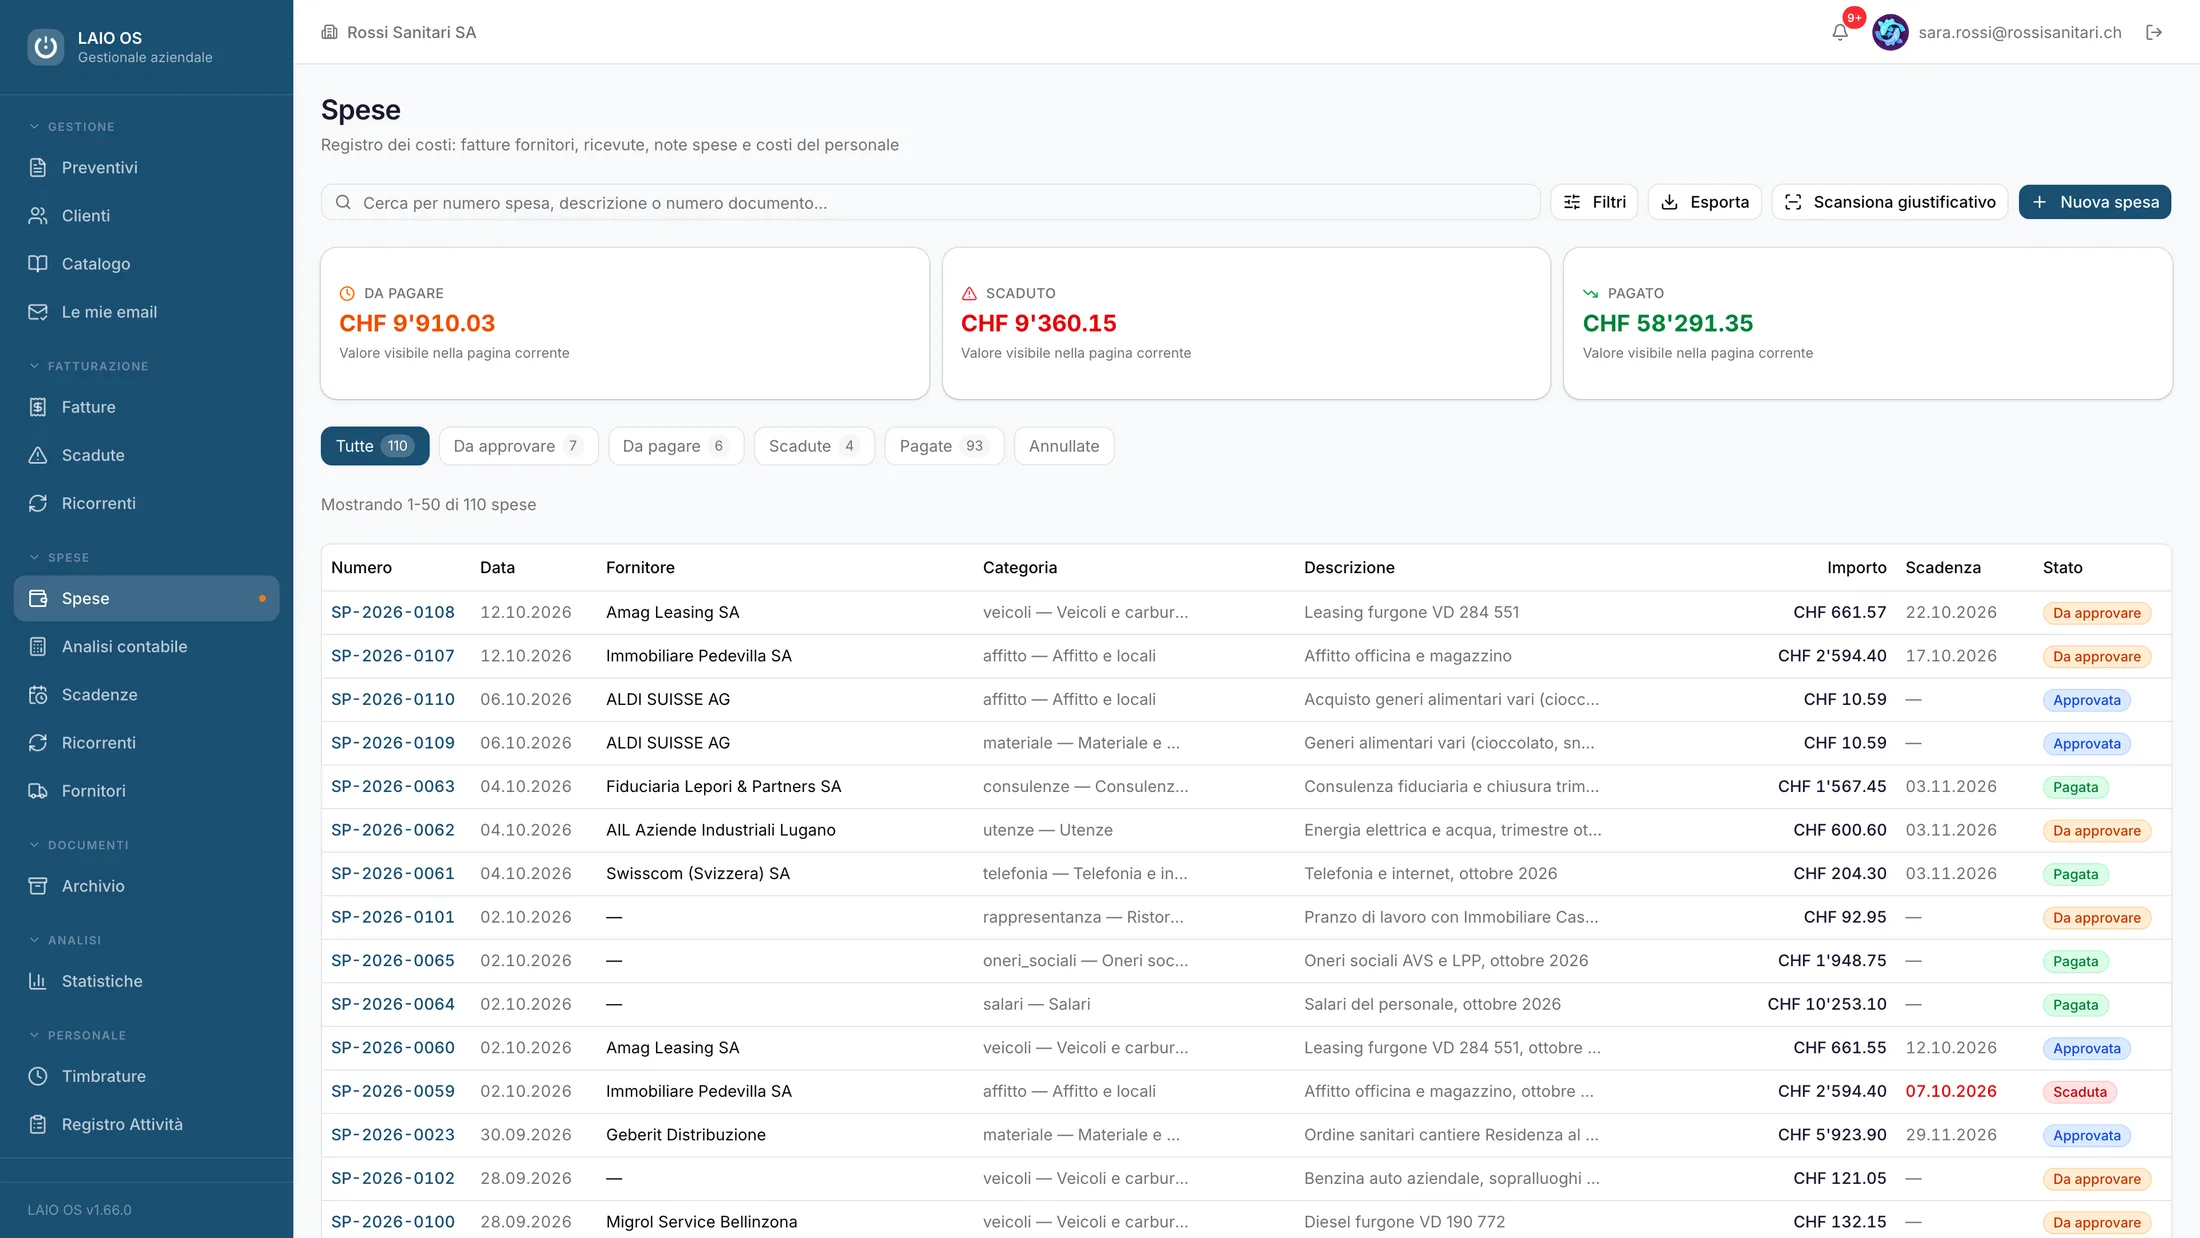Viewport: 2200px width, 1238px height.
Task: Open Scadenze in the sidebar
Action: (x=146, y=694)
